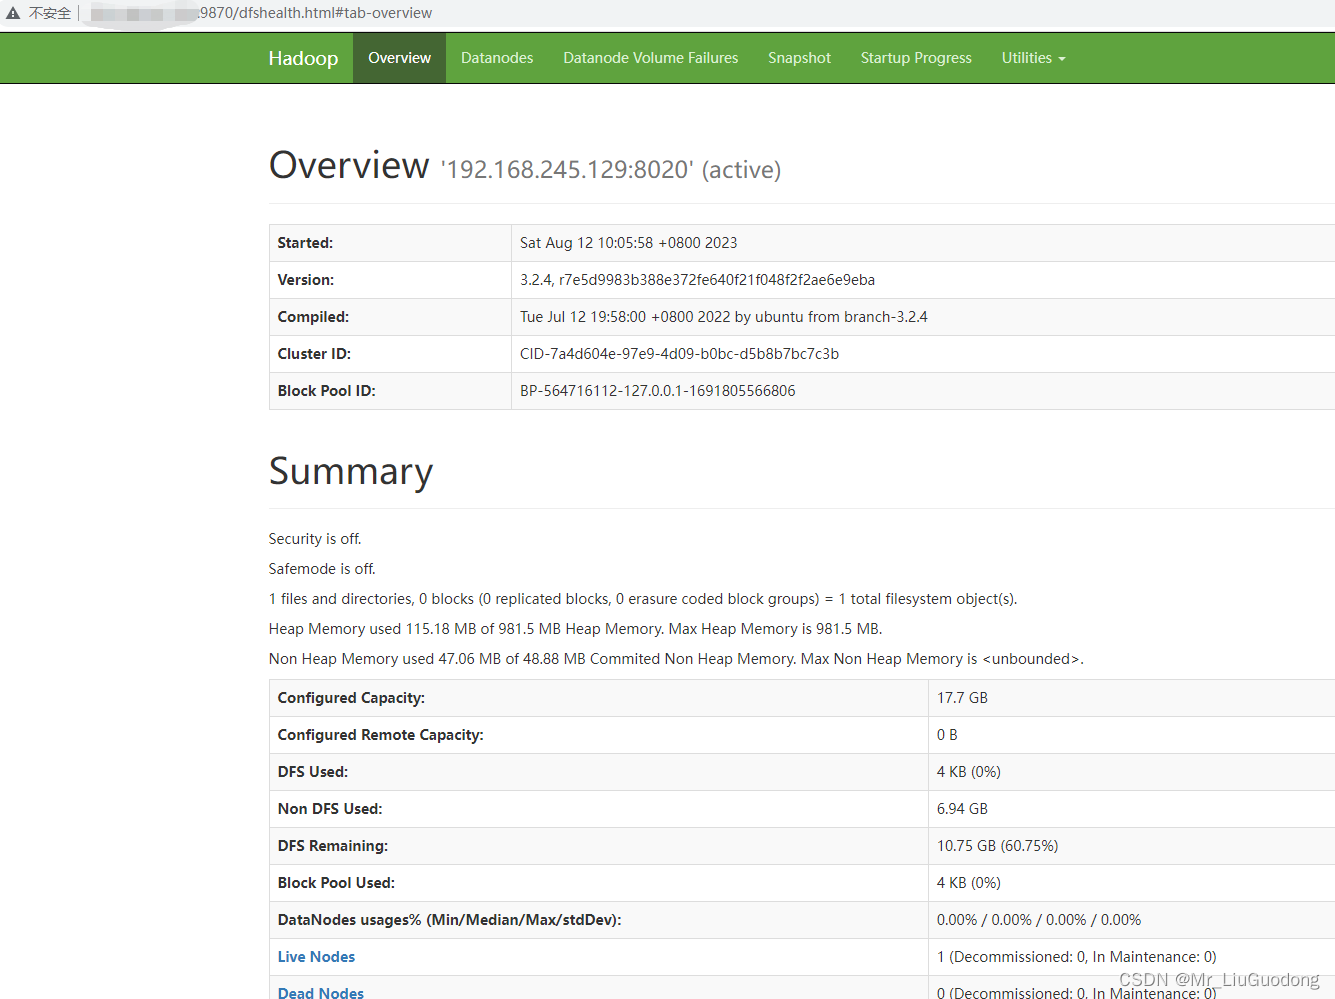This screenshot has height=999, width=1335.
Task: Click the 'Non DFS Used:' label
Action: pyautogui.click(x=330, y=809)
